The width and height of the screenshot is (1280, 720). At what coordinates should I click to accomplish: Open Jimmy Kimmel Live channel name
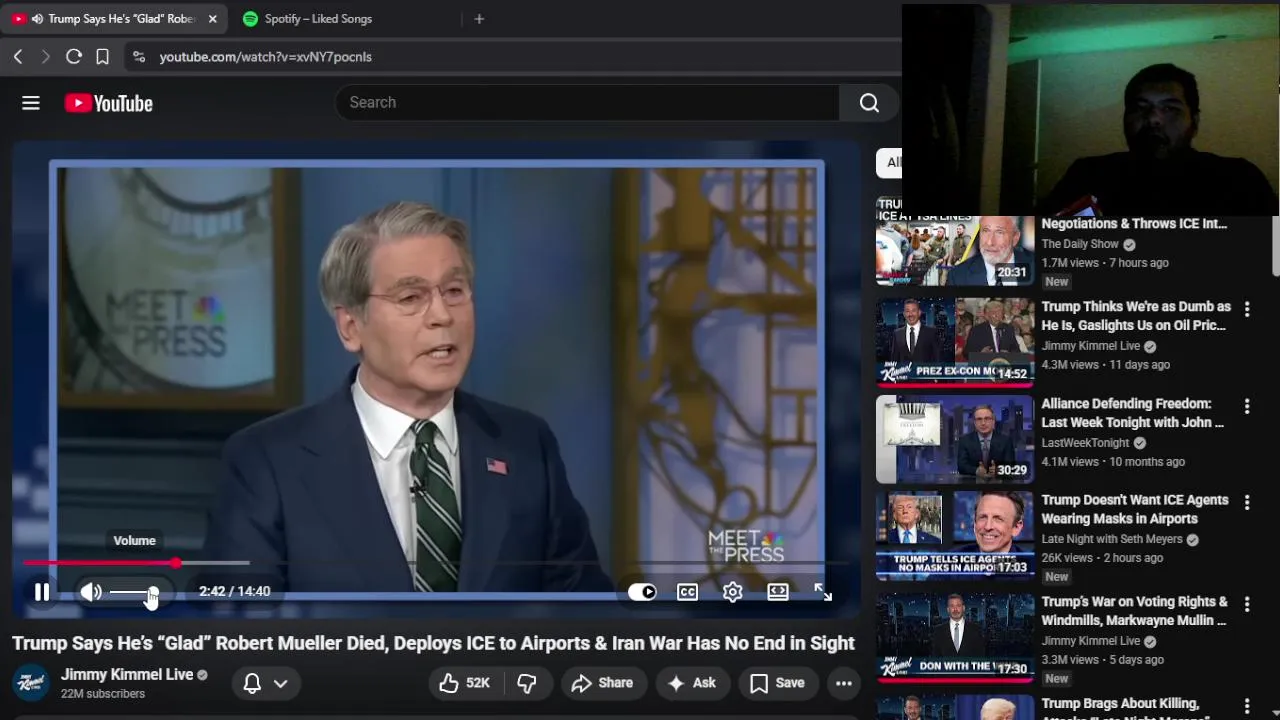tap(127, 675)
